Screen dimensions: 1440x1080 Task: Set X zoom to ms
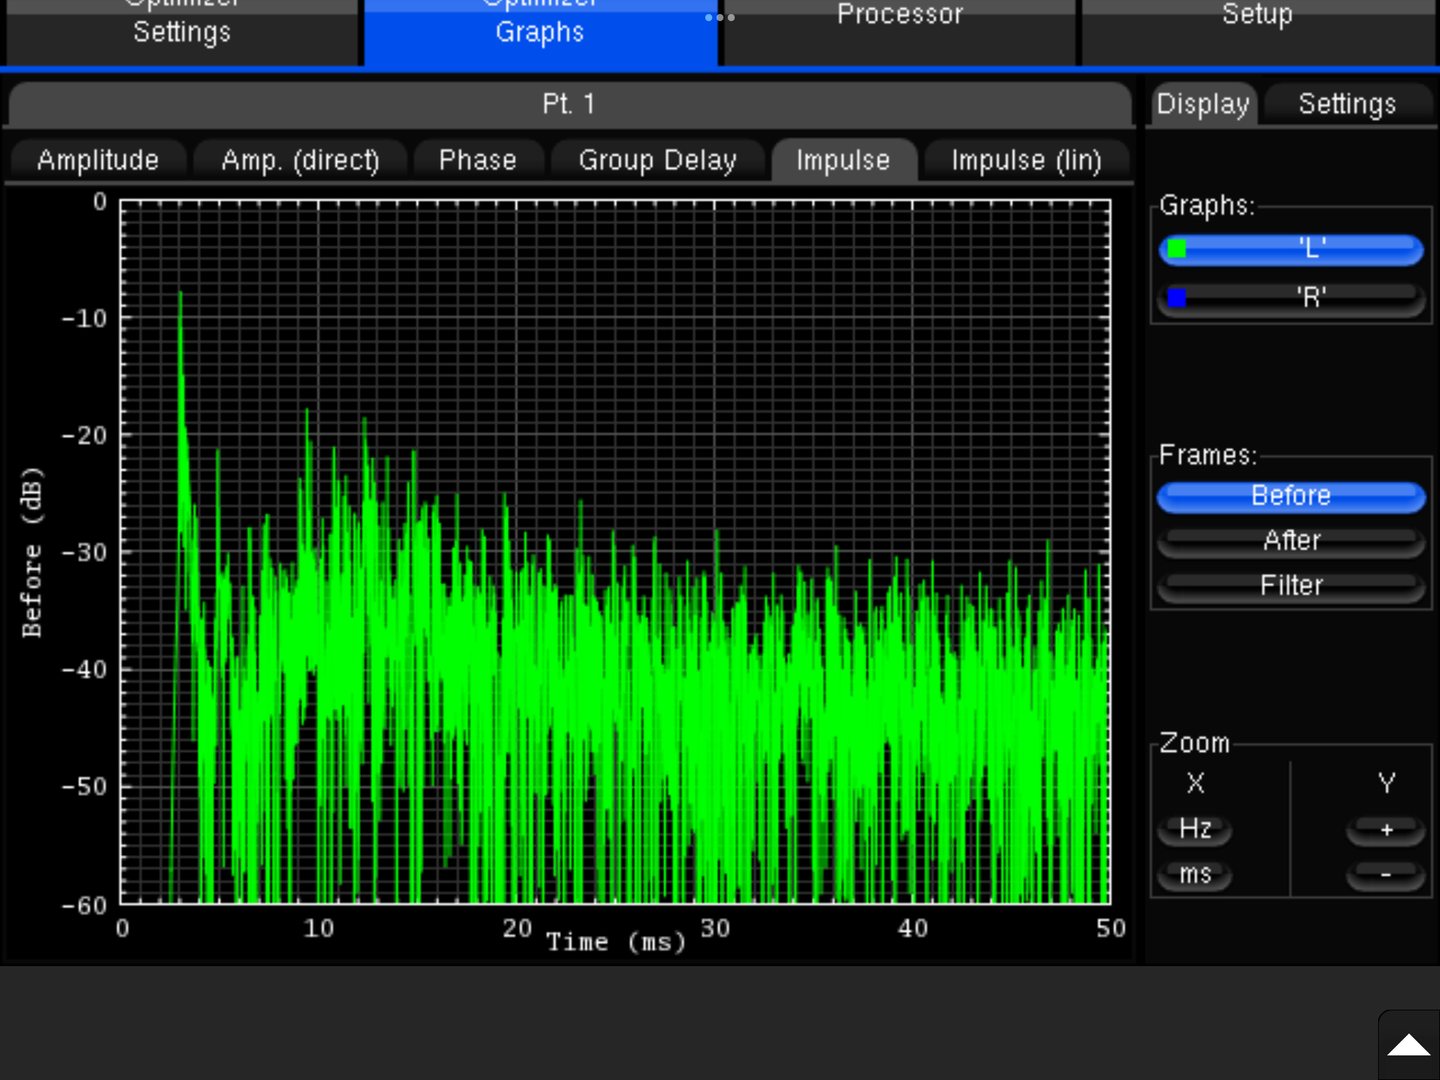pos(1195,875)
